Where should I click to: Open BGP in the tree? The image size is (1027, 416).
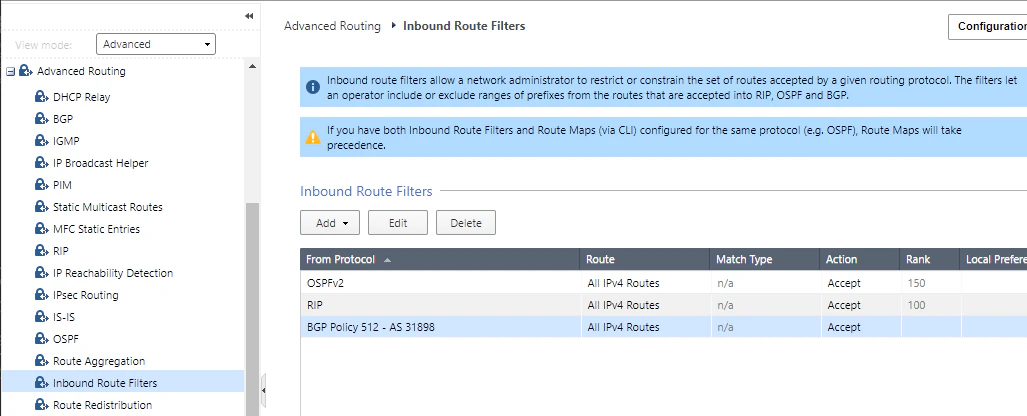point(63,119)
